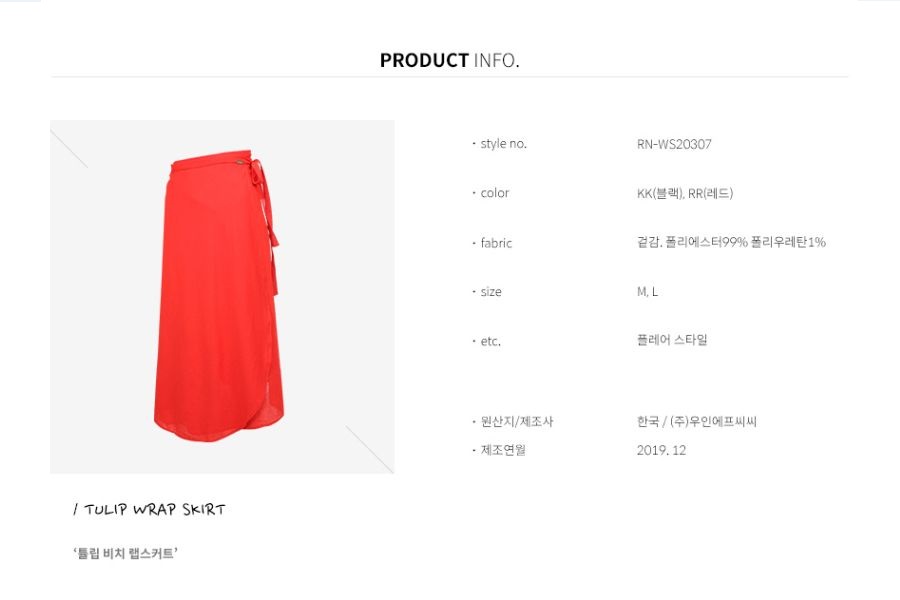Click the 'color' label
900x600 pixels.
[x=495, y=193]
